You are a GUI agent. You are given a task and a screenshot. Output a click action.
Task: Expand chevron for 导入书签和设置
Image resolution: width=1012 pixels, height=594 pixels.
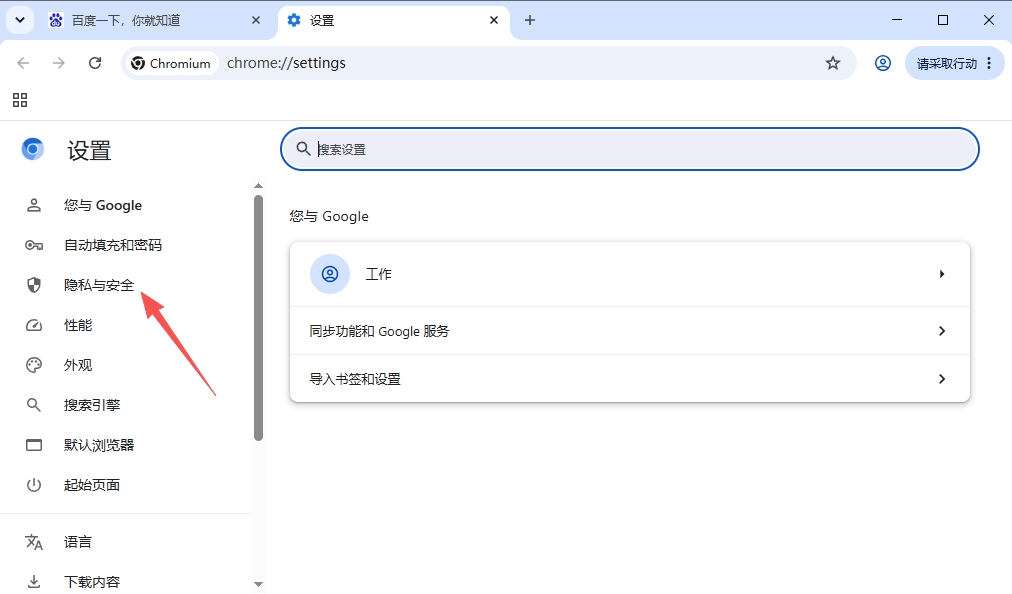pos(942,378)
